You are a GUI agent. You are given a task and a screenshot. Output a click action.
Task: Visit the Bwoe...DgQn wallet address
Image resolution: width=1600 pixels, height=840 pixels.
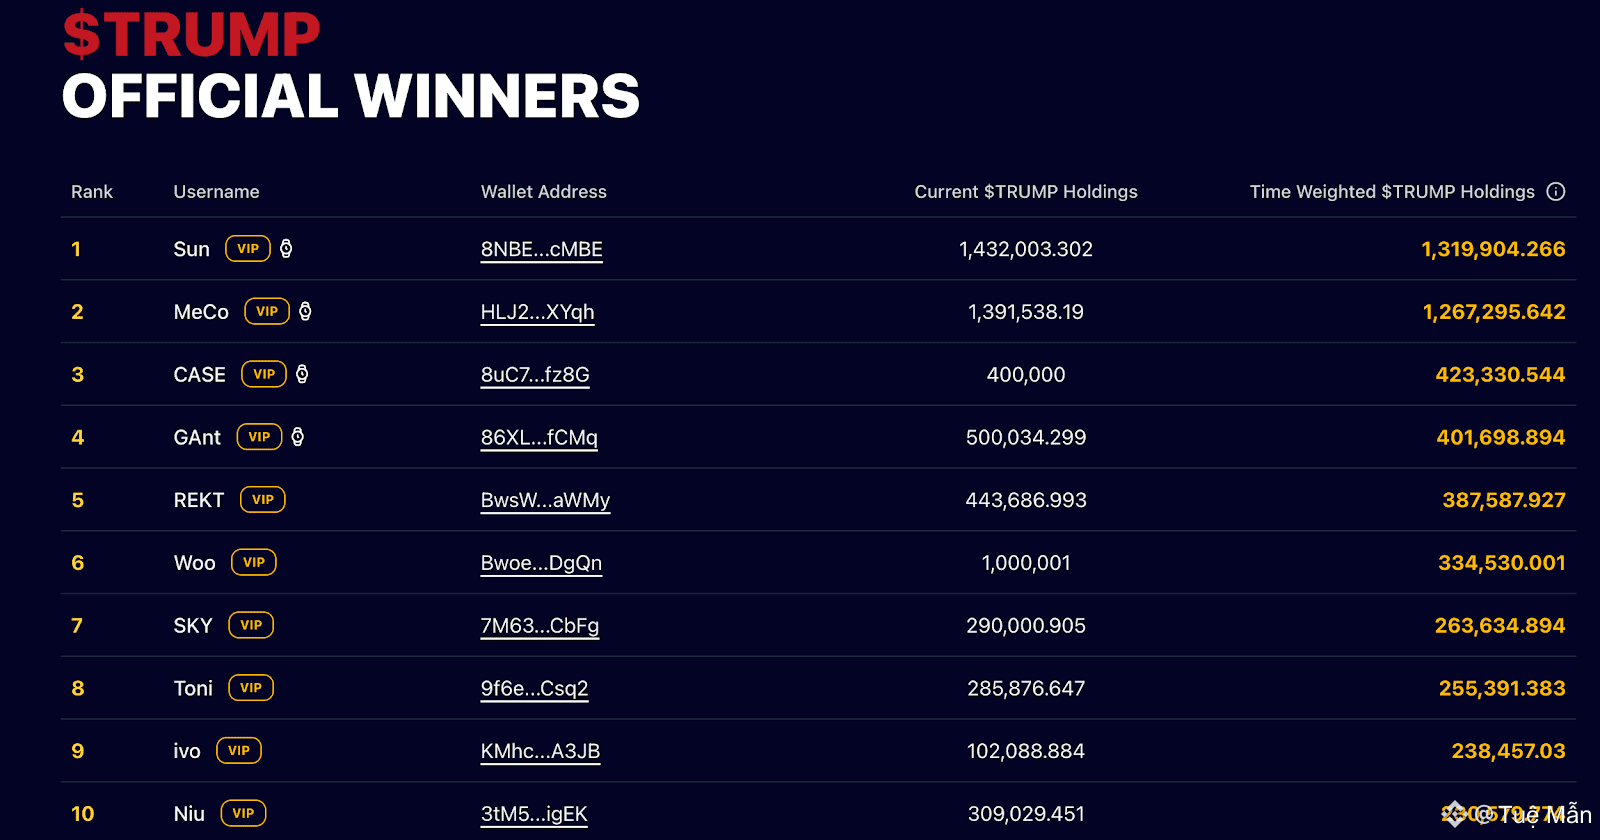541,563
